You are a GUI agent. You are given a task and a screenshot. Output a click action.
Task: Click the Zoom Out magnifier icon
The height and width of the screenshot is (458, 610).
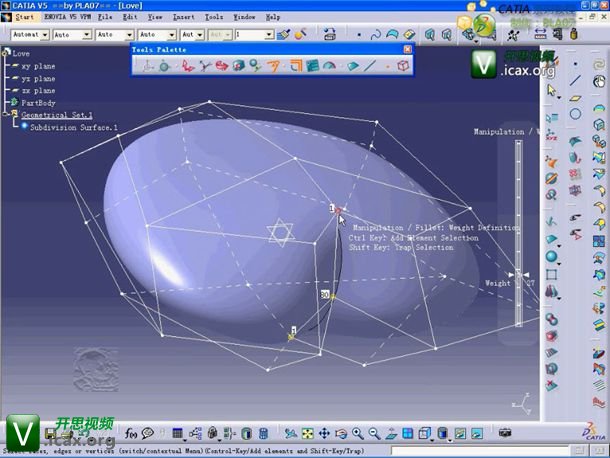[373, 433]
